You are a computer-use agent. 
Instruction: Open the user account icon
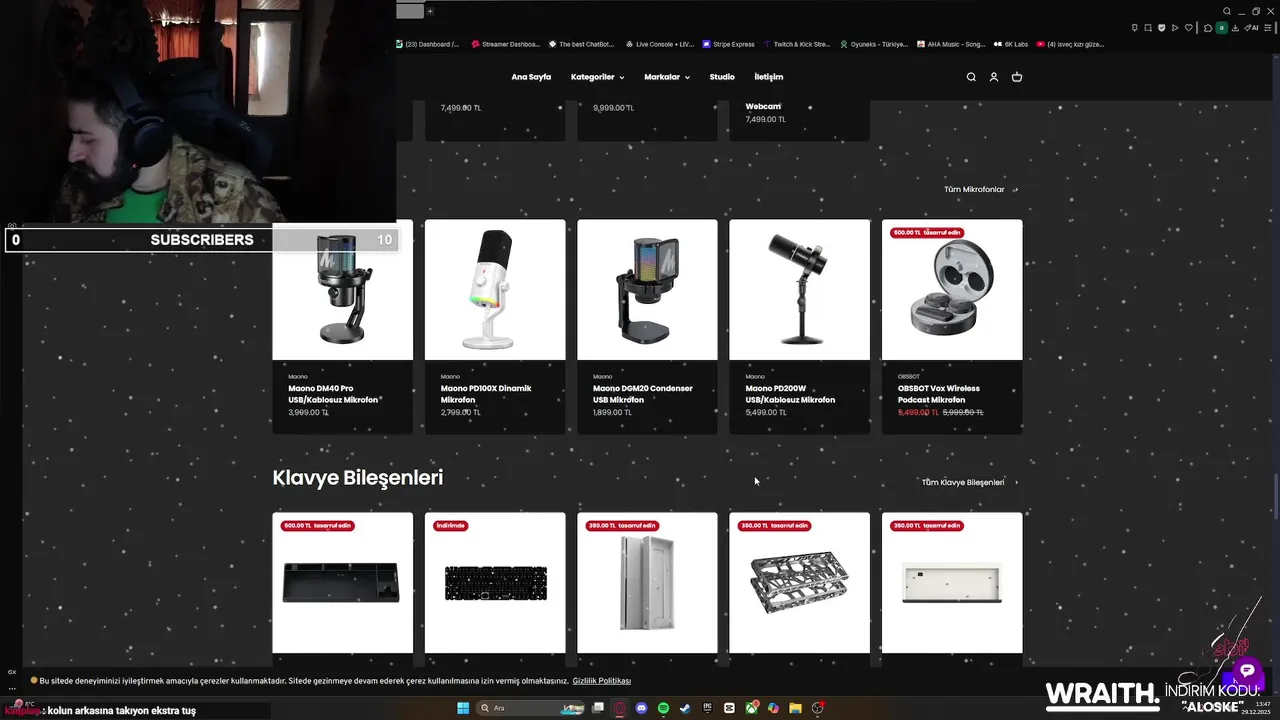[x=994, y=77]
